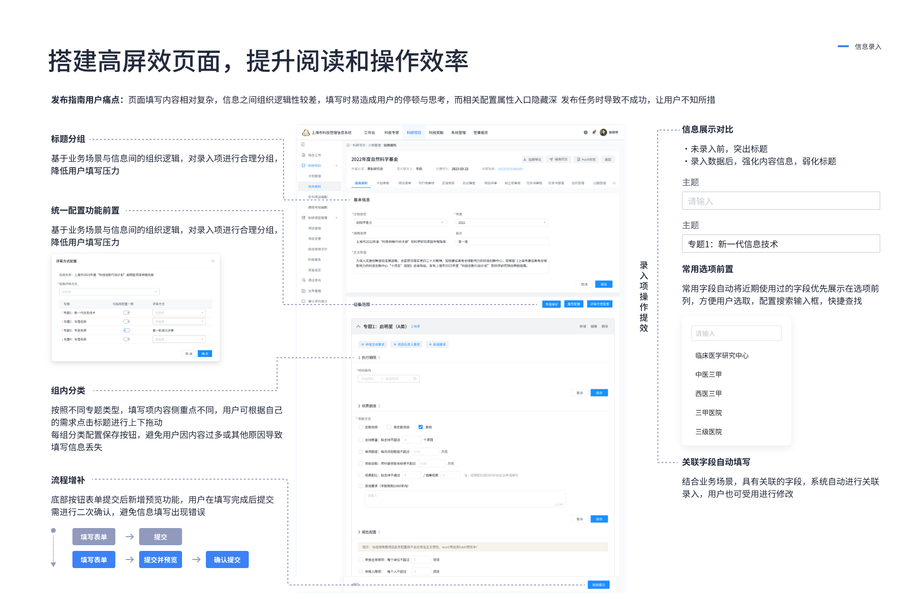Turn off the enabled blue switch in dialog
Image resolution: width=915 pixels, height=600 pixels.
127,330
